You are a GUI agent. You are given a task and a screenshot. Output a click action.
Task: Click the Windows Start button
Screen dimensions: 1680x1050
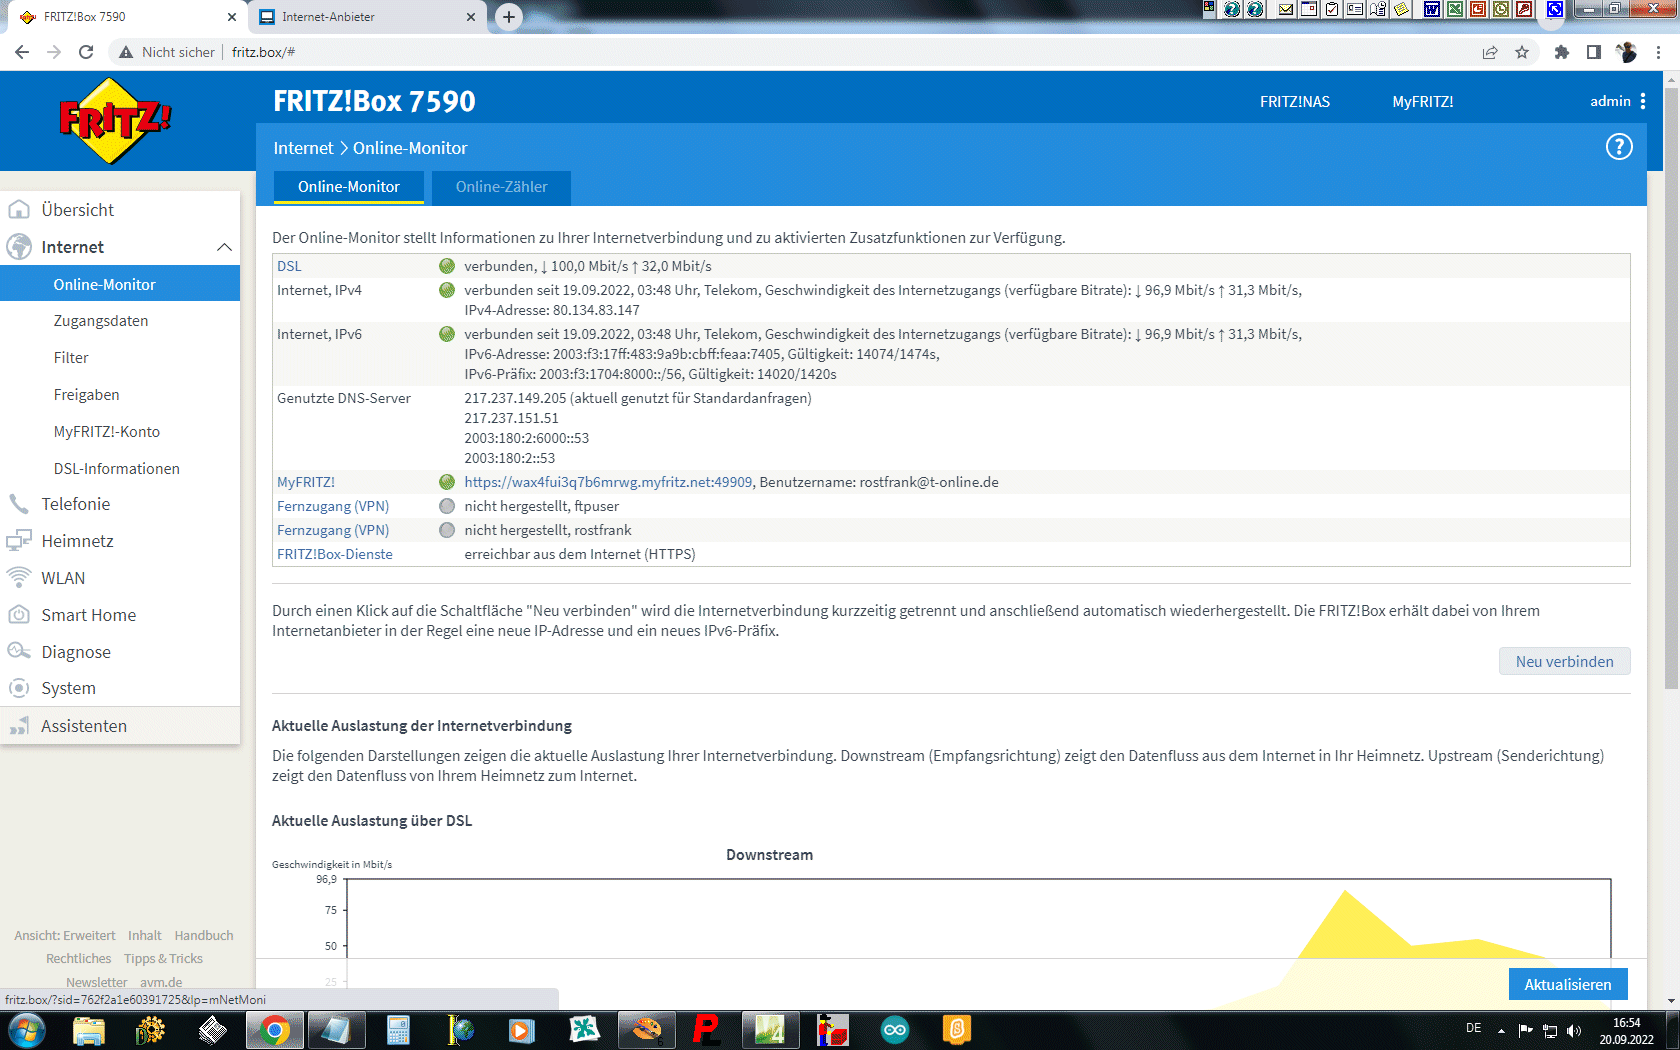(x=27, y=1030)
